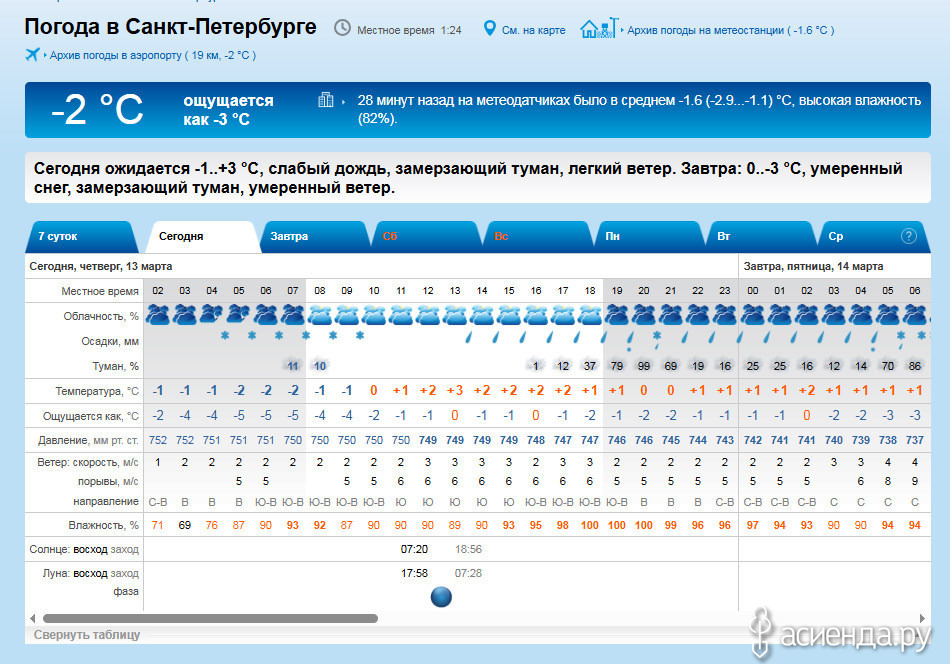Click the left scroll arrow of the table
The height and width of the screenshot is (664, 950).
coord(33,619)
